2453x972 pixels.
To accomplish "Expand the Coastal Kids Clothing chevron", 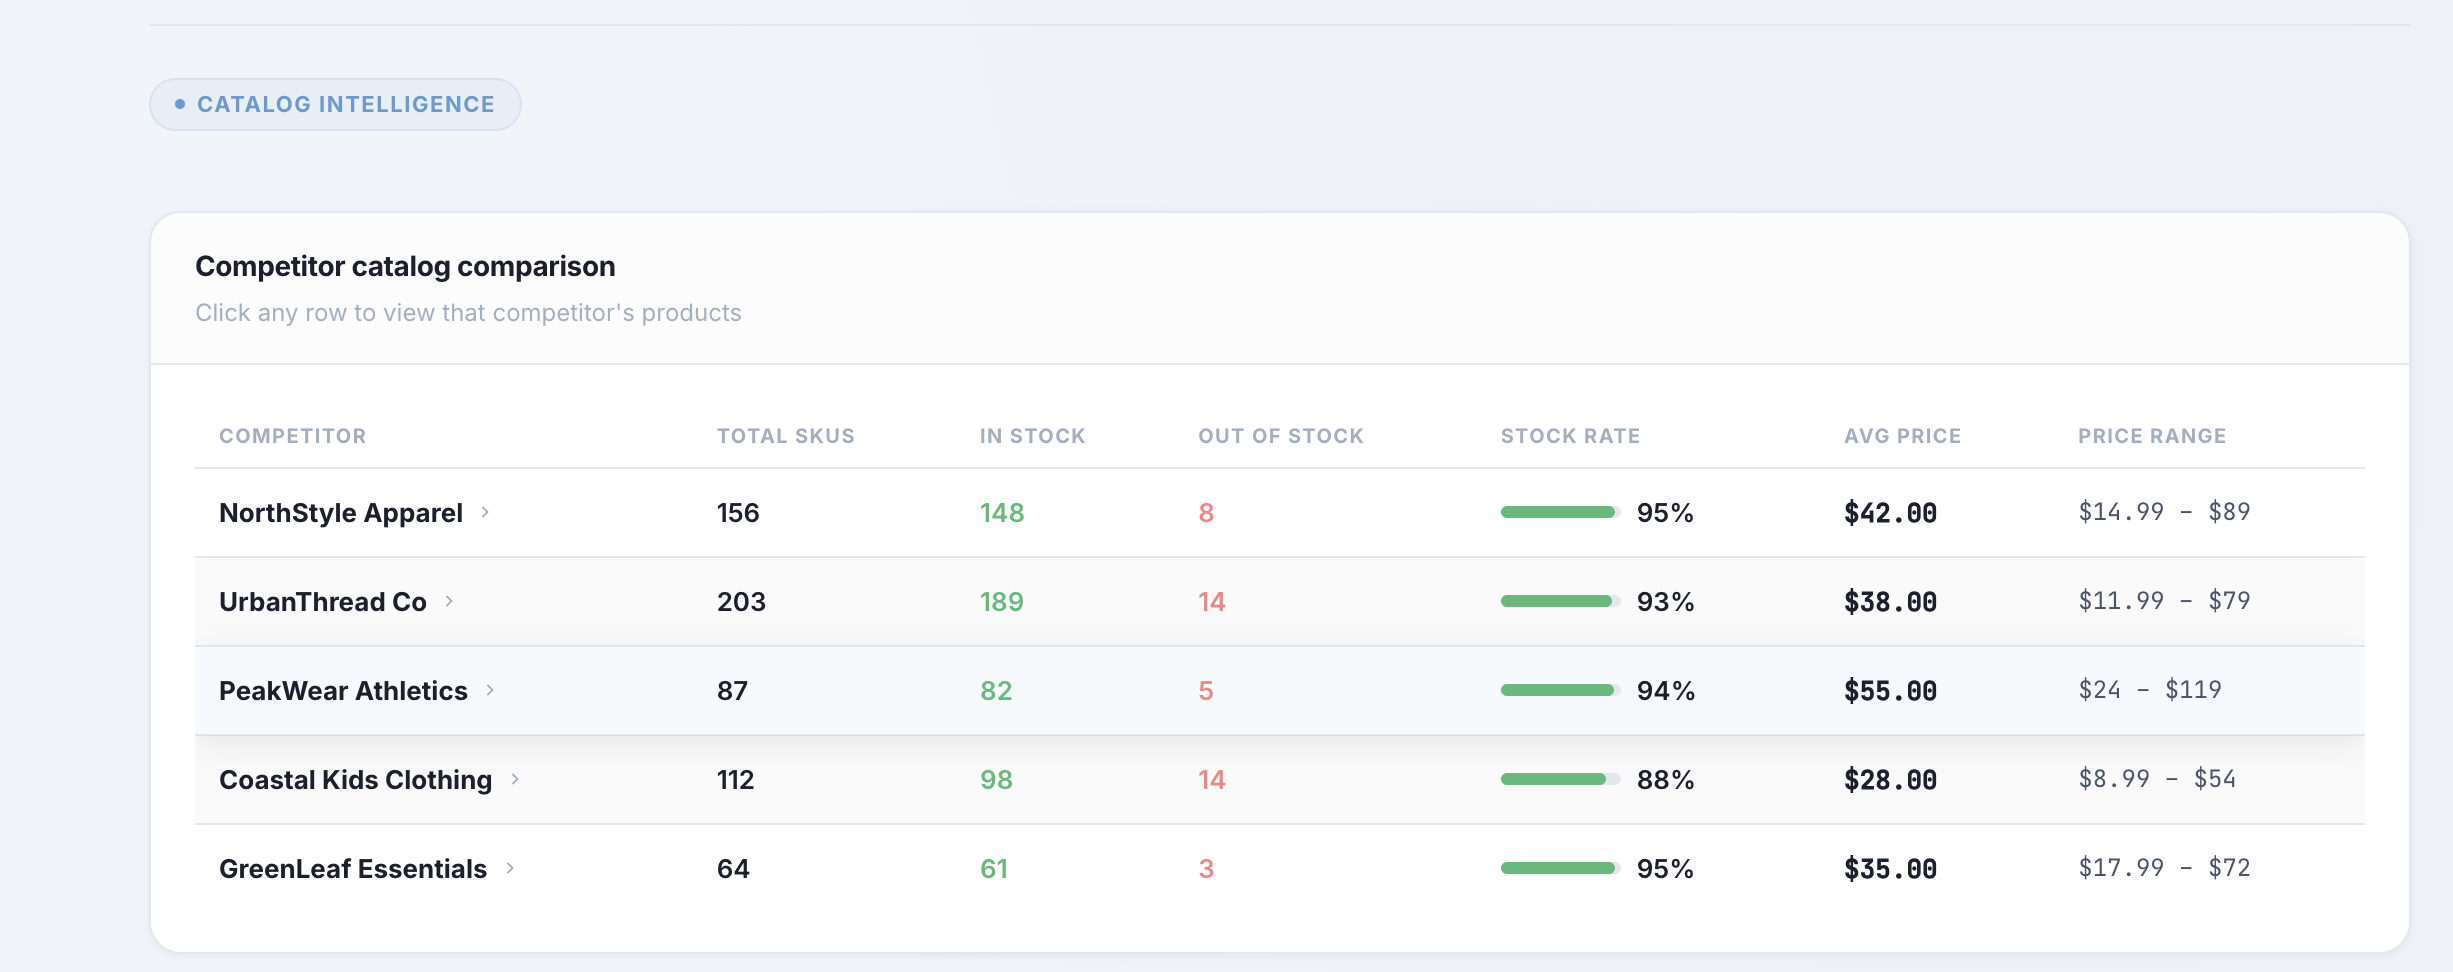I will point(517,779).
